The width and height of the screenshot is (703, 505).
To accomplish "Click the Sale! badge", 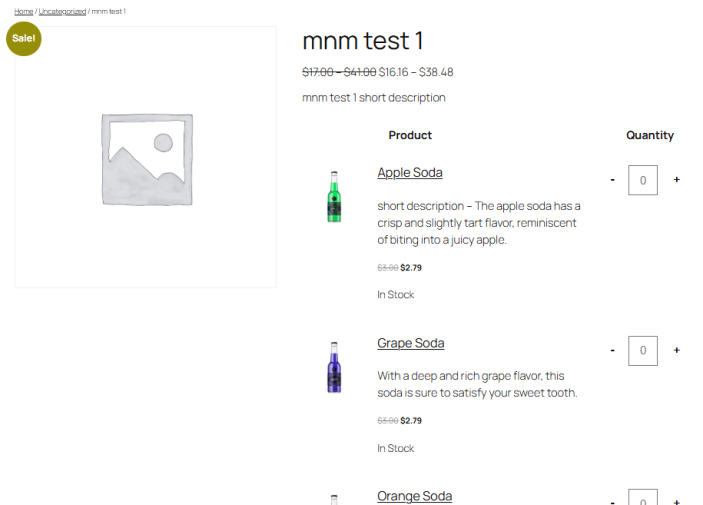I will tap(23, 38).
